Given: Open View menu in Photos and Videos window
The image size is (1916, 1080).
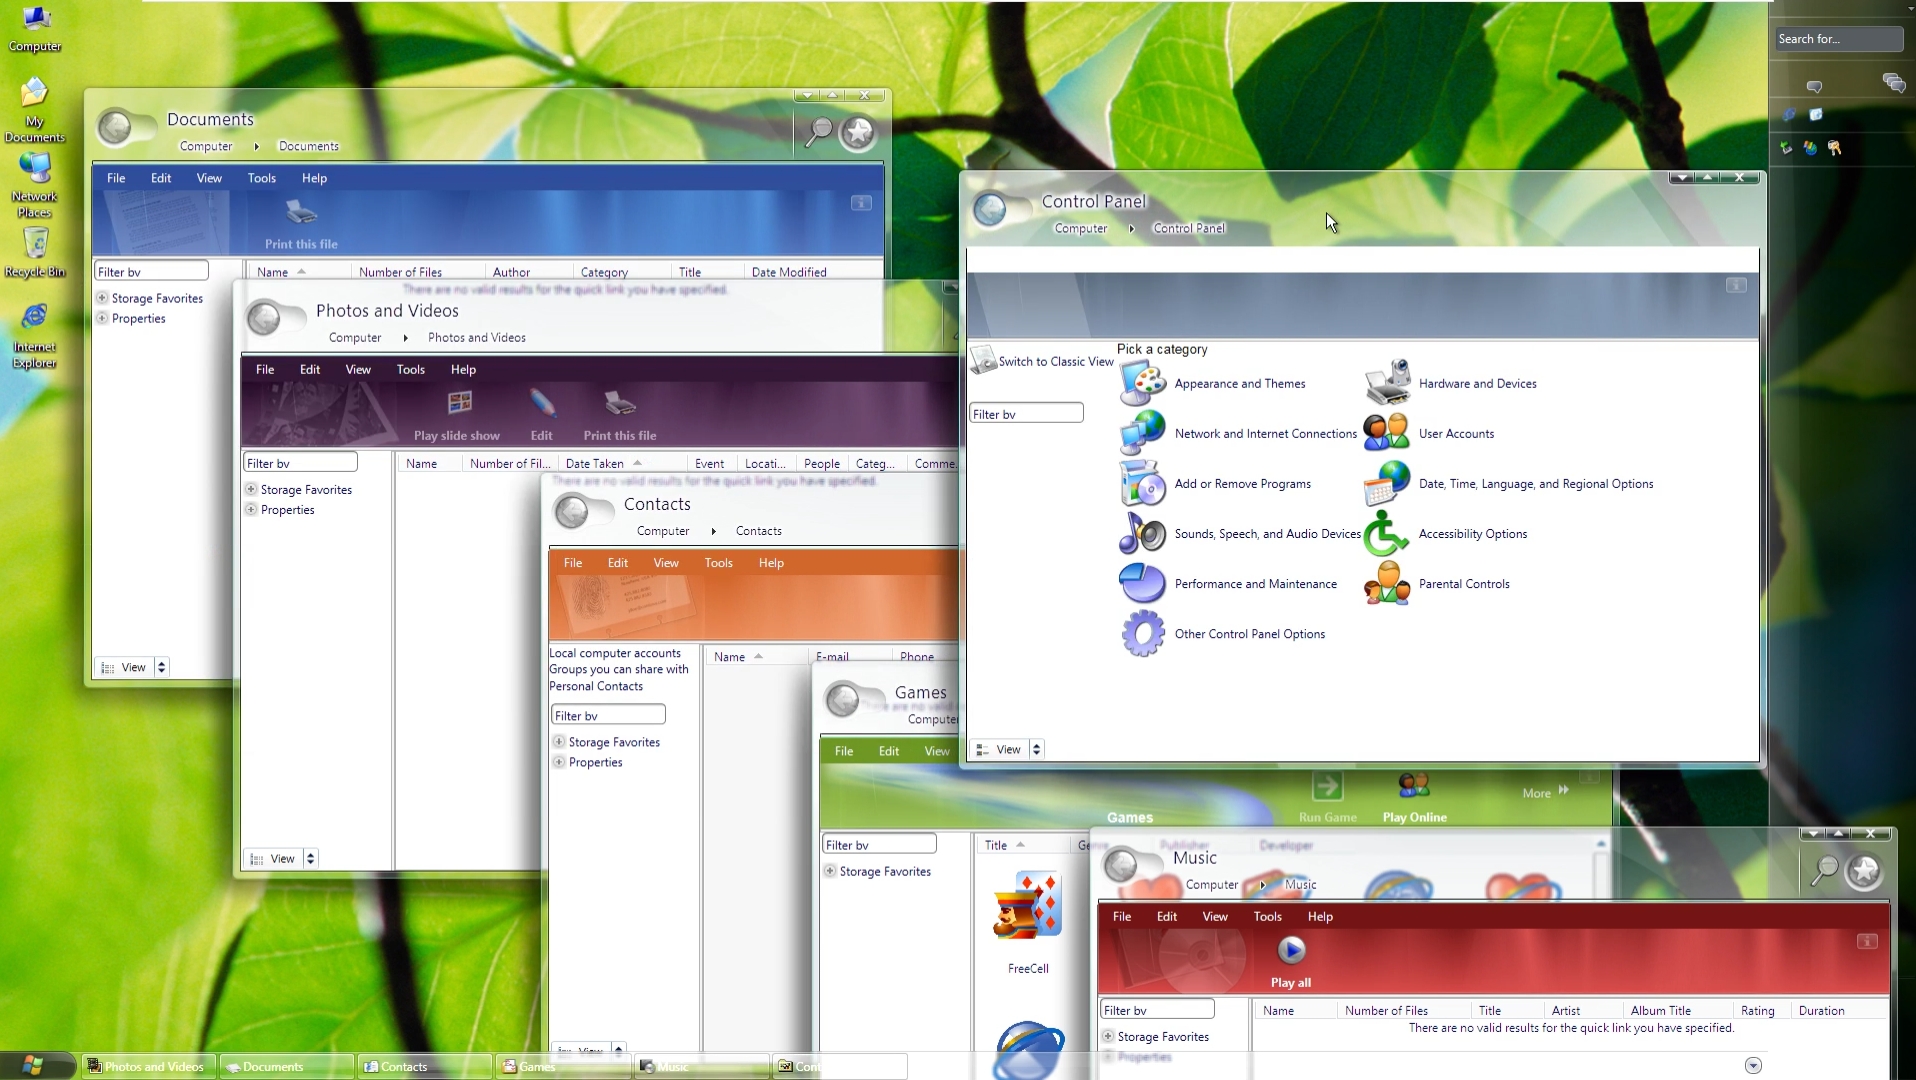Looking at the screenshot, I should tap(358, 369).
